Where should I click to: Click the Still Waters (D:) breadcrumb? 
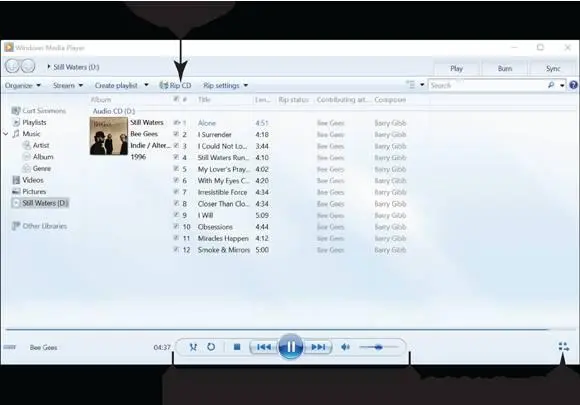pyautogui.click(x=76, y=67)
